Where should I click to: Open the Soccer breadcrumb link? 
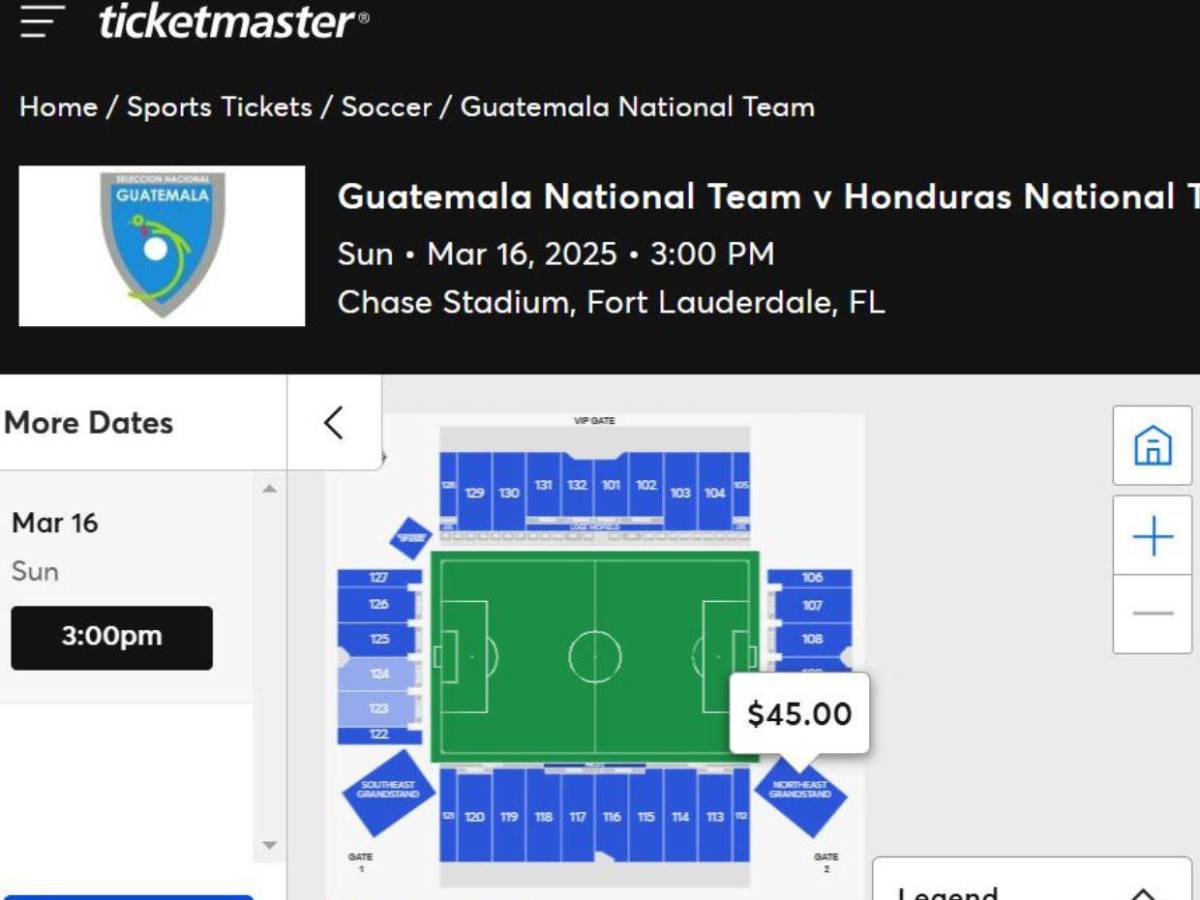387,107
